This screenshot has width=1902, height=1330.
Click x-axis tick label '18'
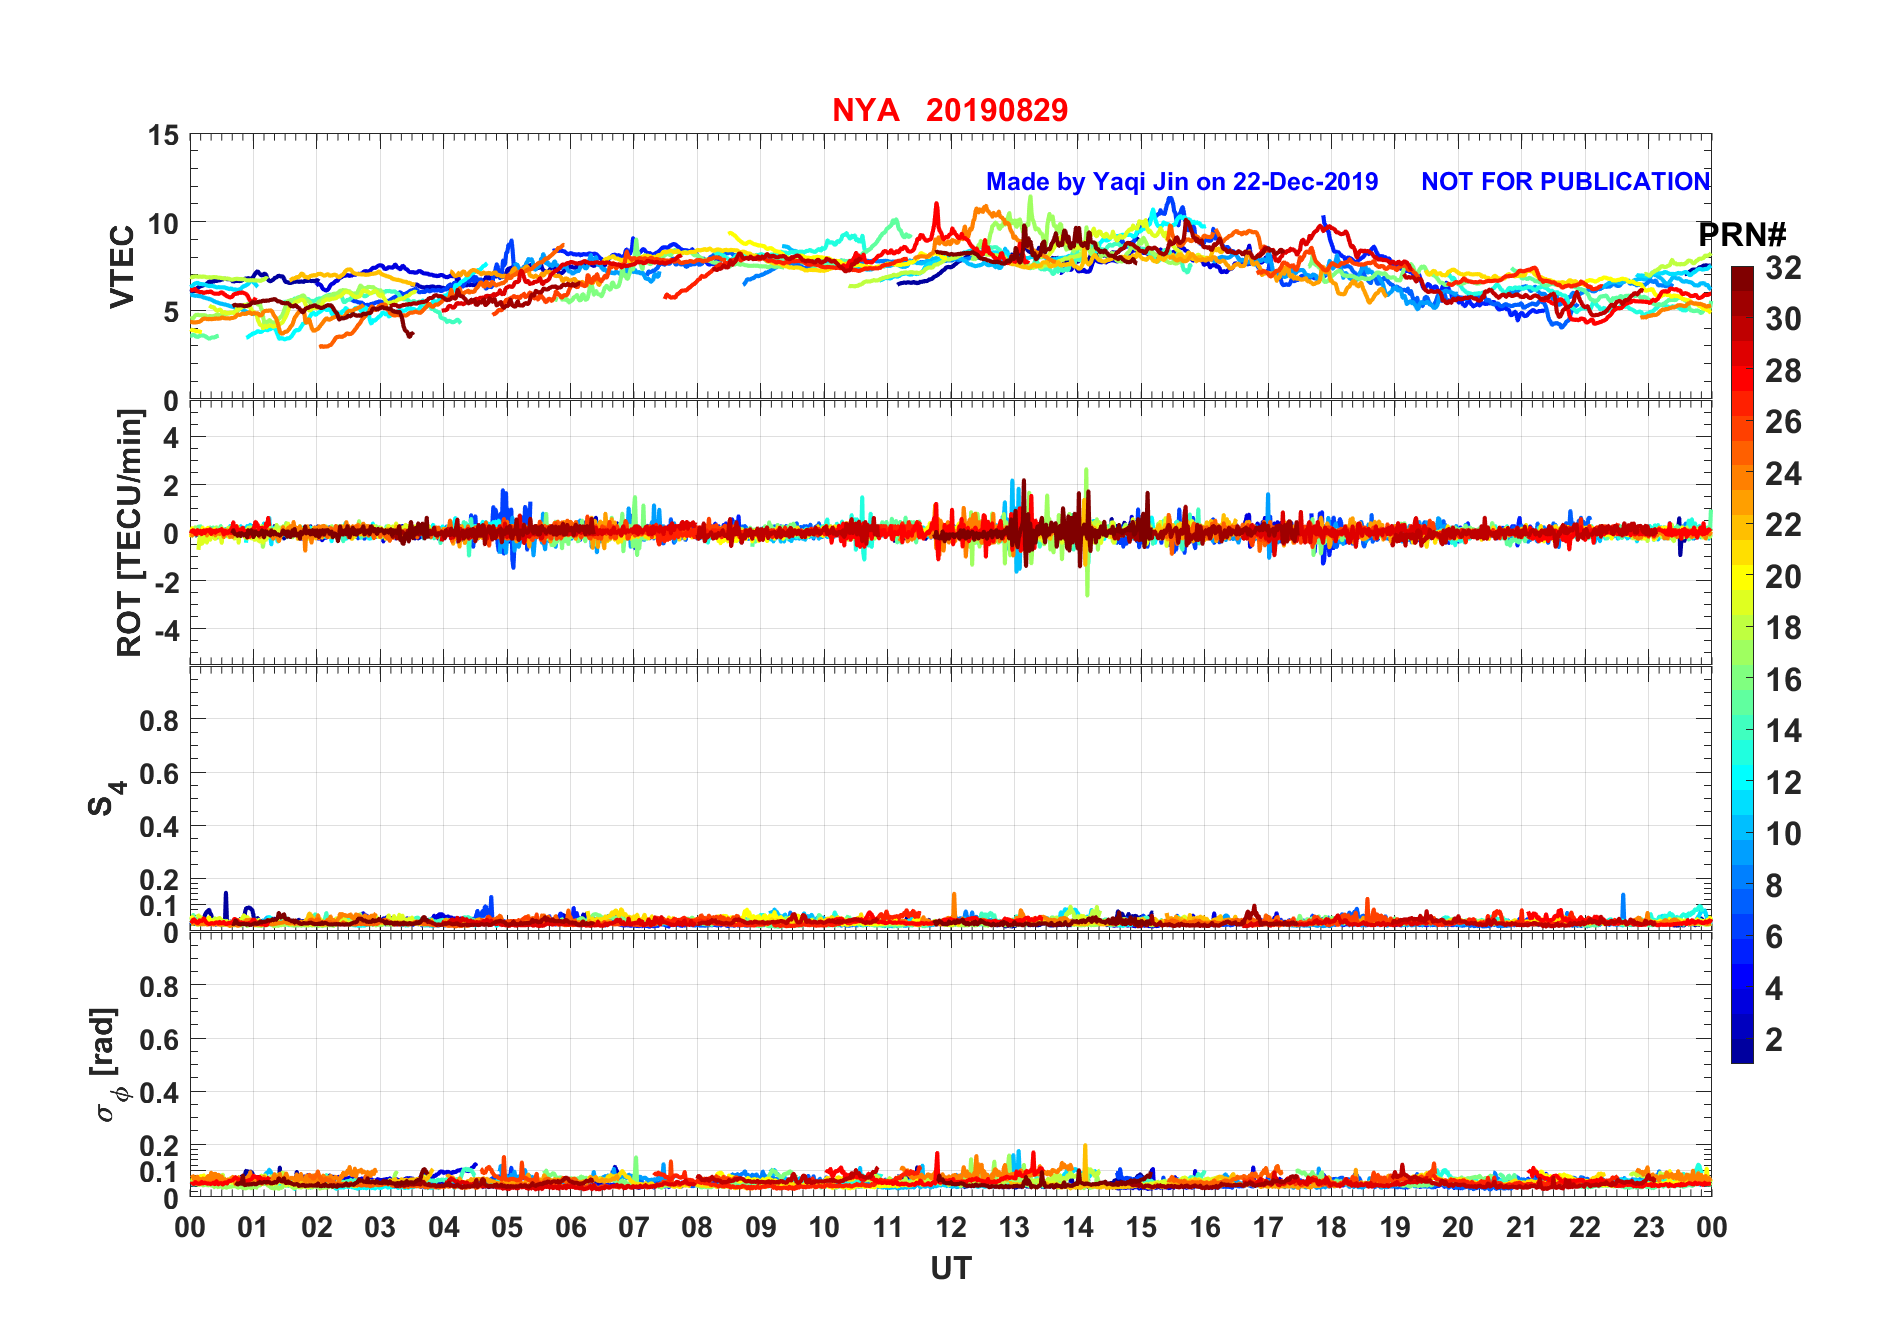[1331, 1227]
